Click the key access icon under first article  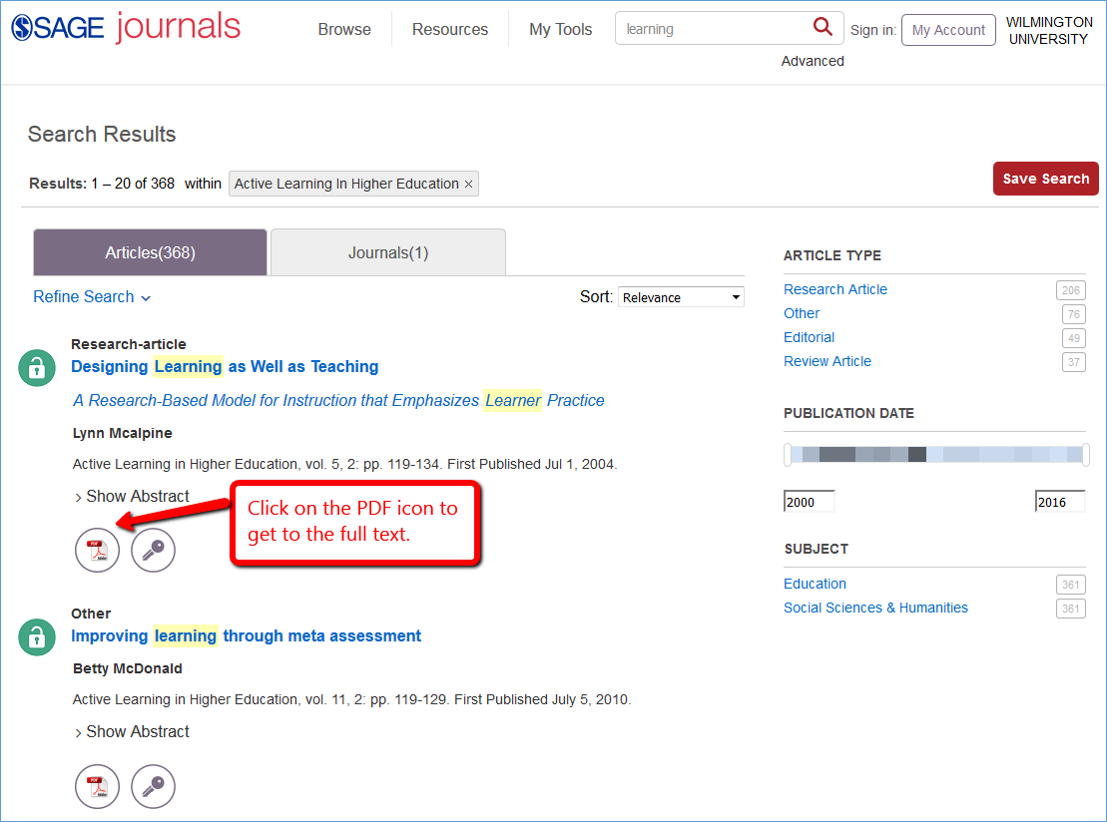pos(153,549)
